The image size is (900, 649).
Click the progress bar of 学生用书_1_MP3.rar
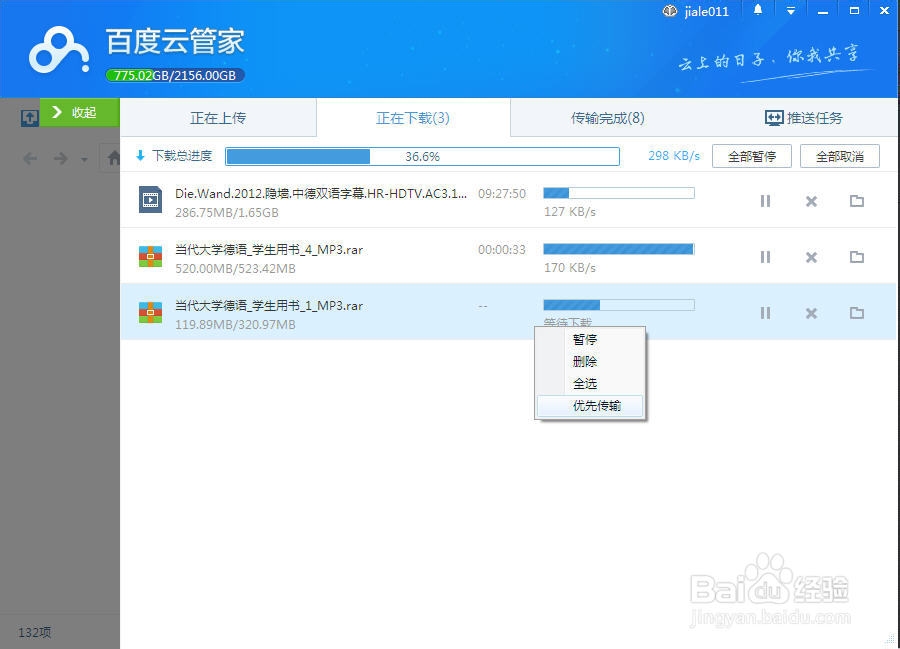click(619, 305)
